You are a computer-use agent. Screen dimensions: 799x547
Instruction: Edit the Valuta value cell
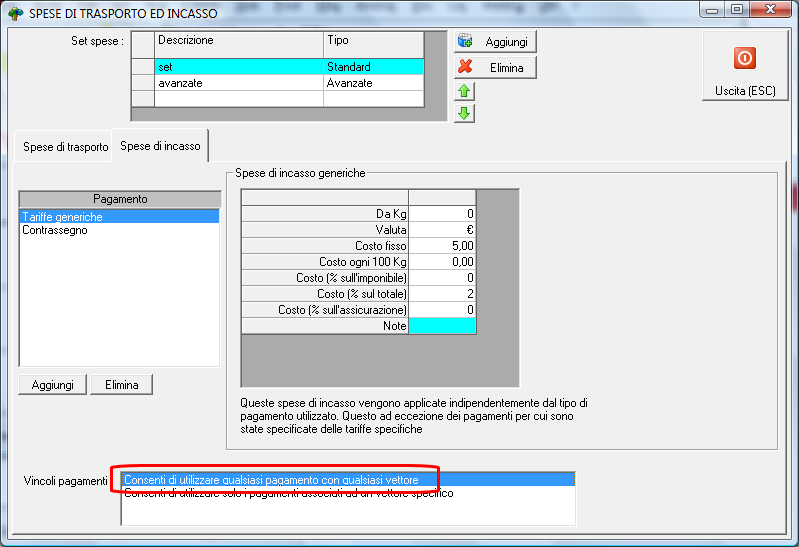click(442, 230)
